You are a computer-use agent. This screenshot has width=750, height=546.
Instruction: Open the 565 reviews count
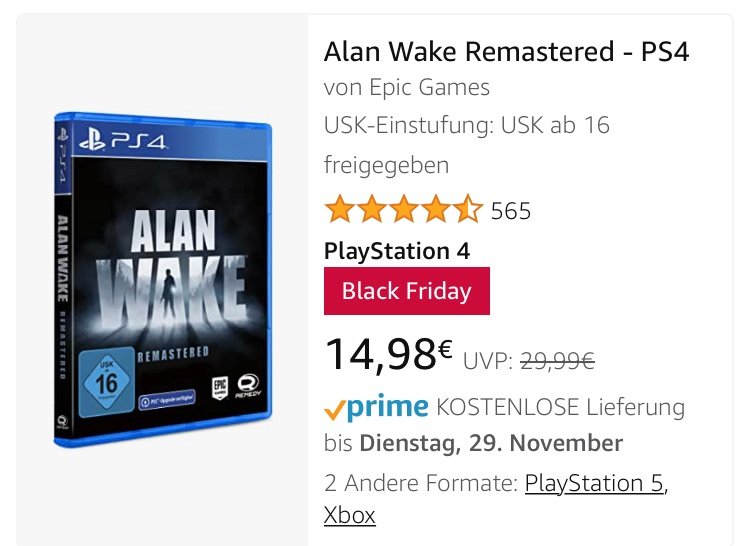tap(511, 211)
